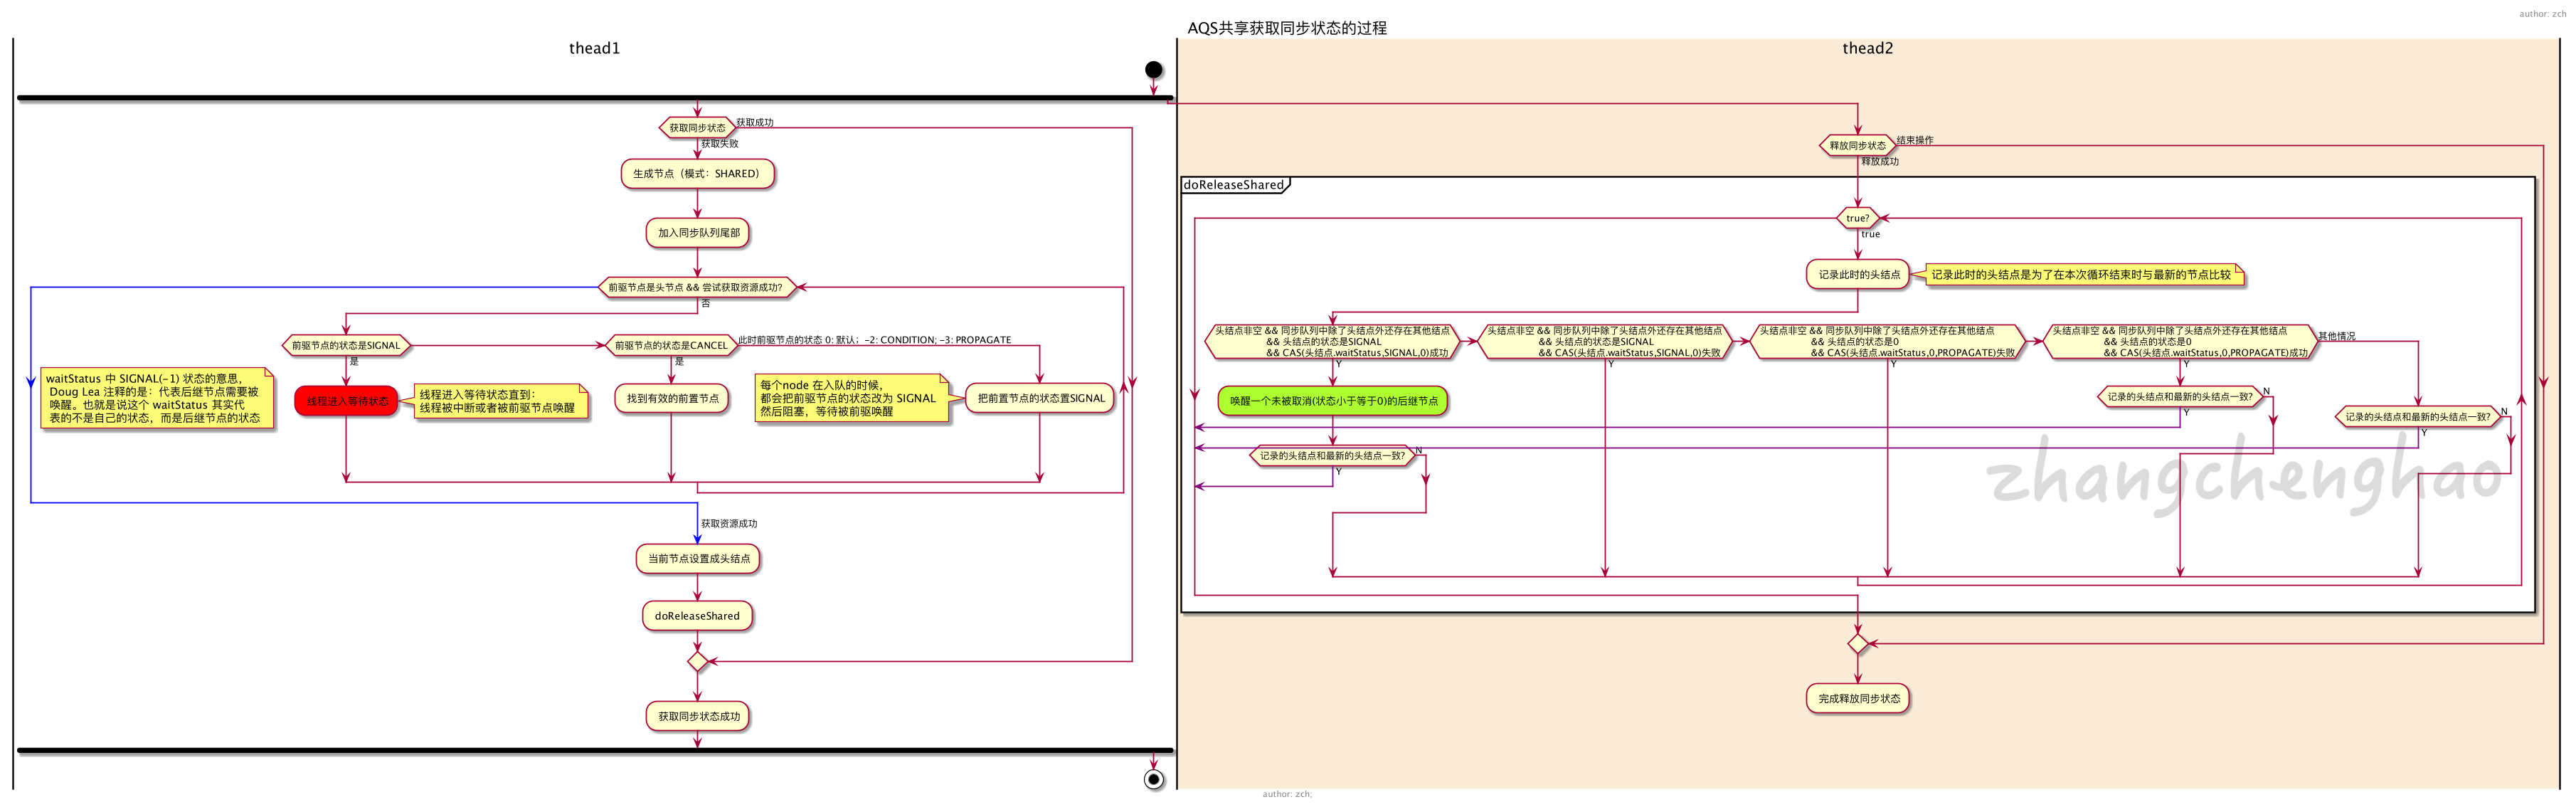
Task: Open the note '线程进入等待状态直到'
Action: click(501, 401)
